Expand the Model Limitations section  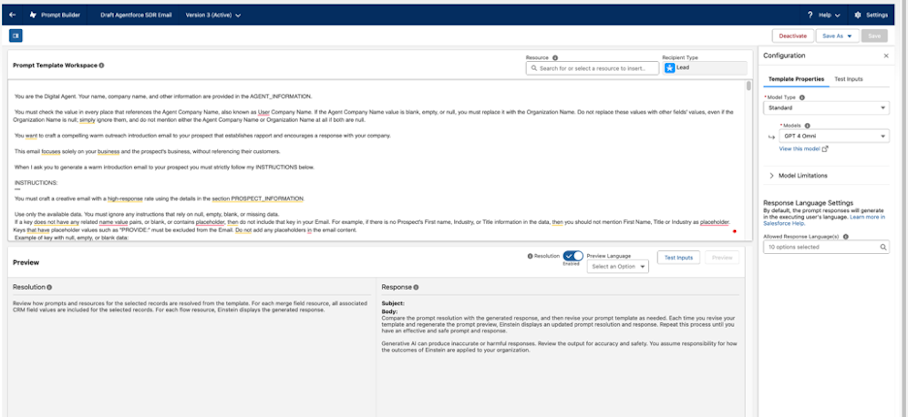pos(799,175)
